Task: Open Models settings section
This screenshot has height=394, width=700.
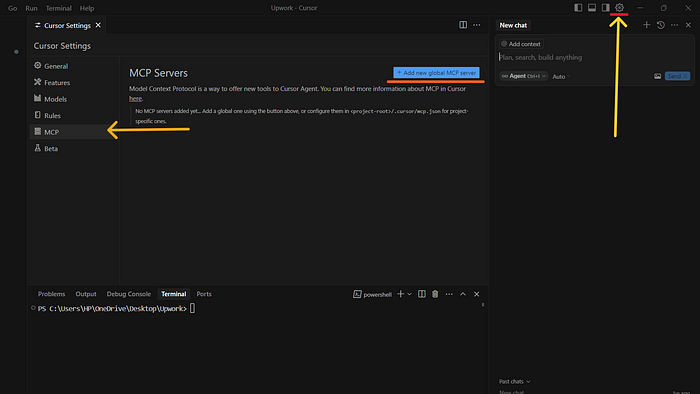Action: [x=74, y=99]
